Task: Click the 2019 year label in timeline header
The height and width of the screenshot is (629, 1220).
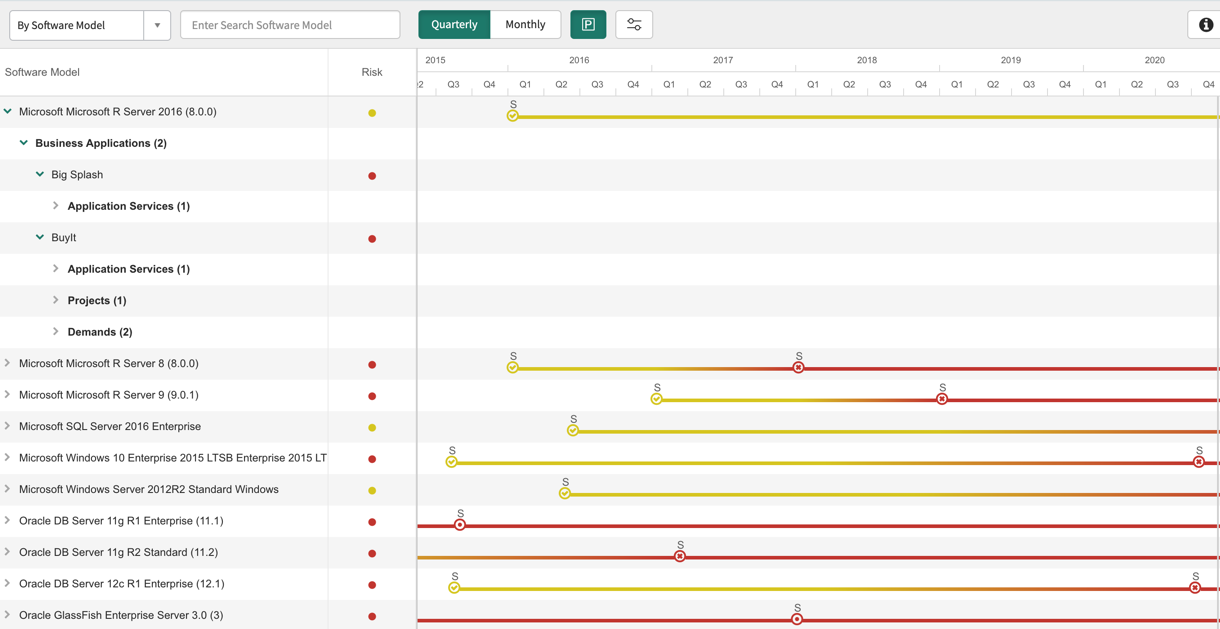Action: coord(1011,60)
